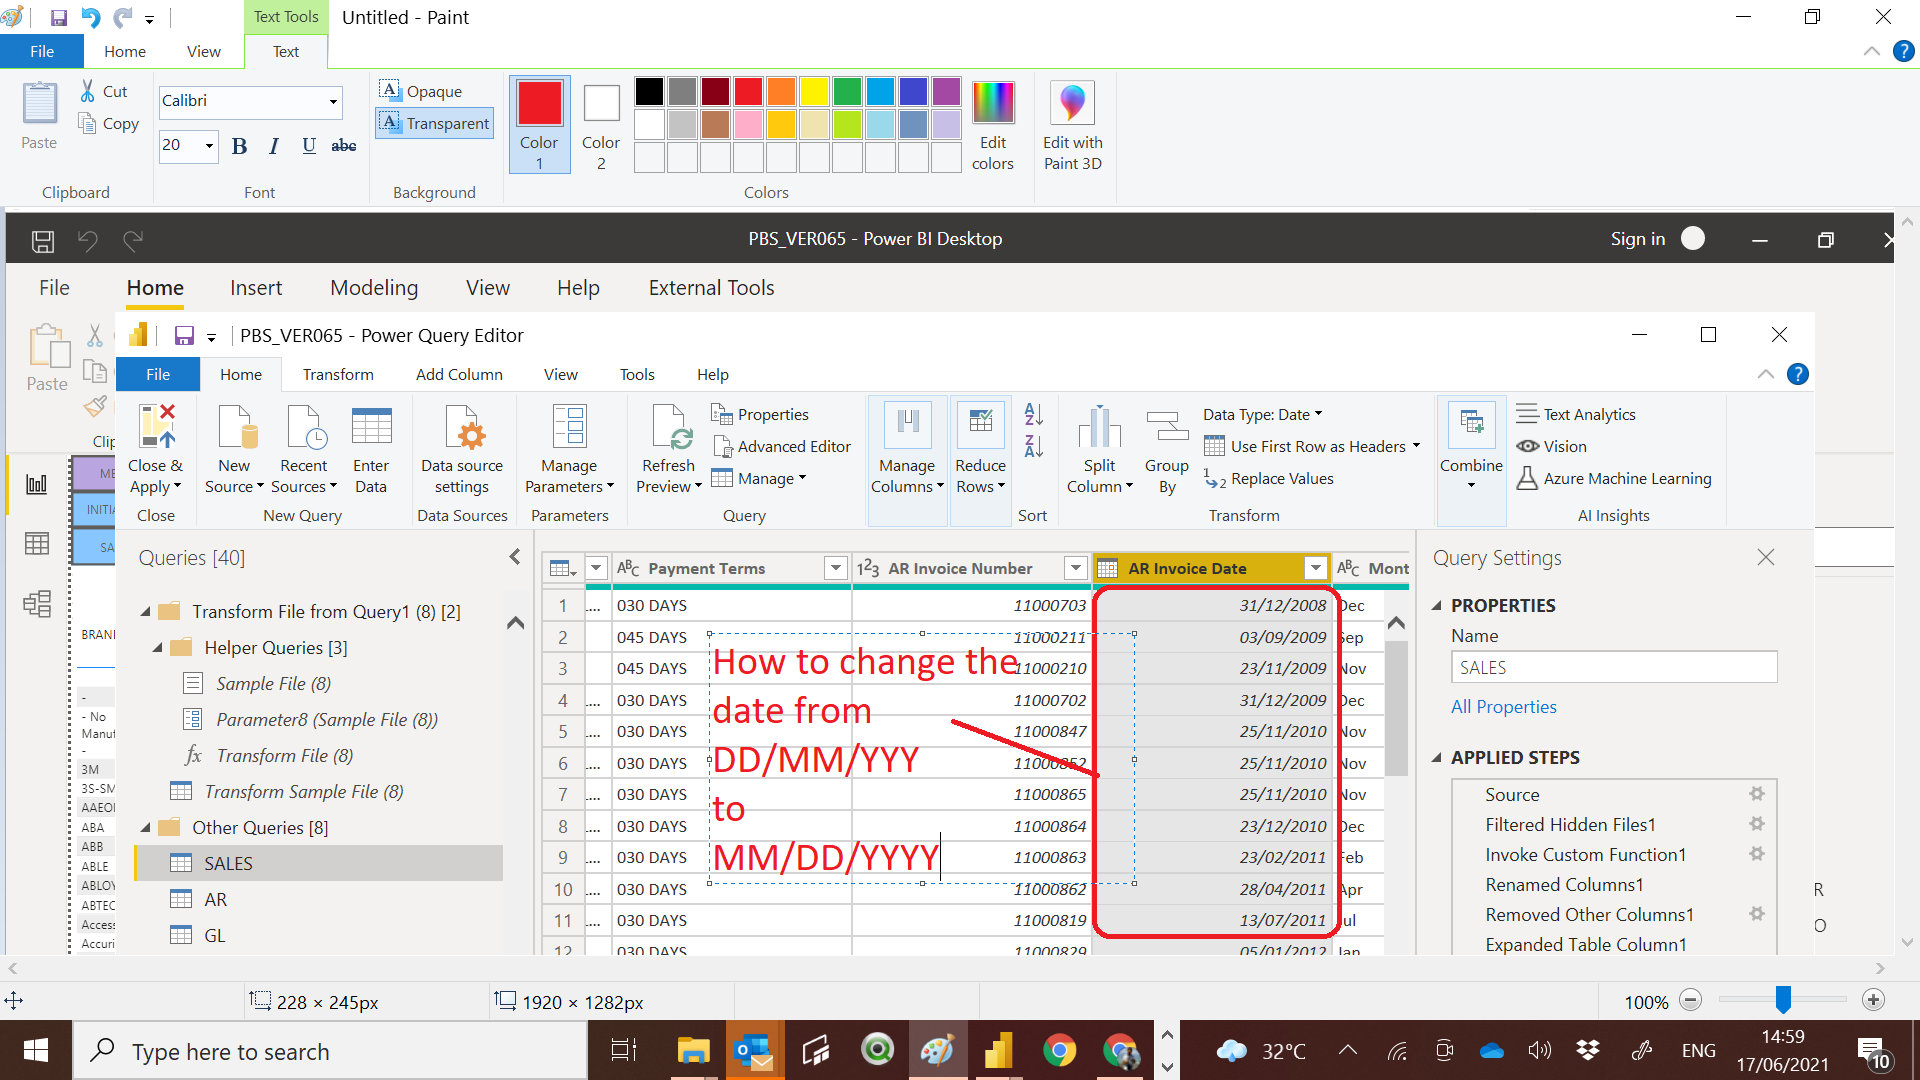Click the Windows taskbar search box
The image size is (1920, 1080).
330,1050
